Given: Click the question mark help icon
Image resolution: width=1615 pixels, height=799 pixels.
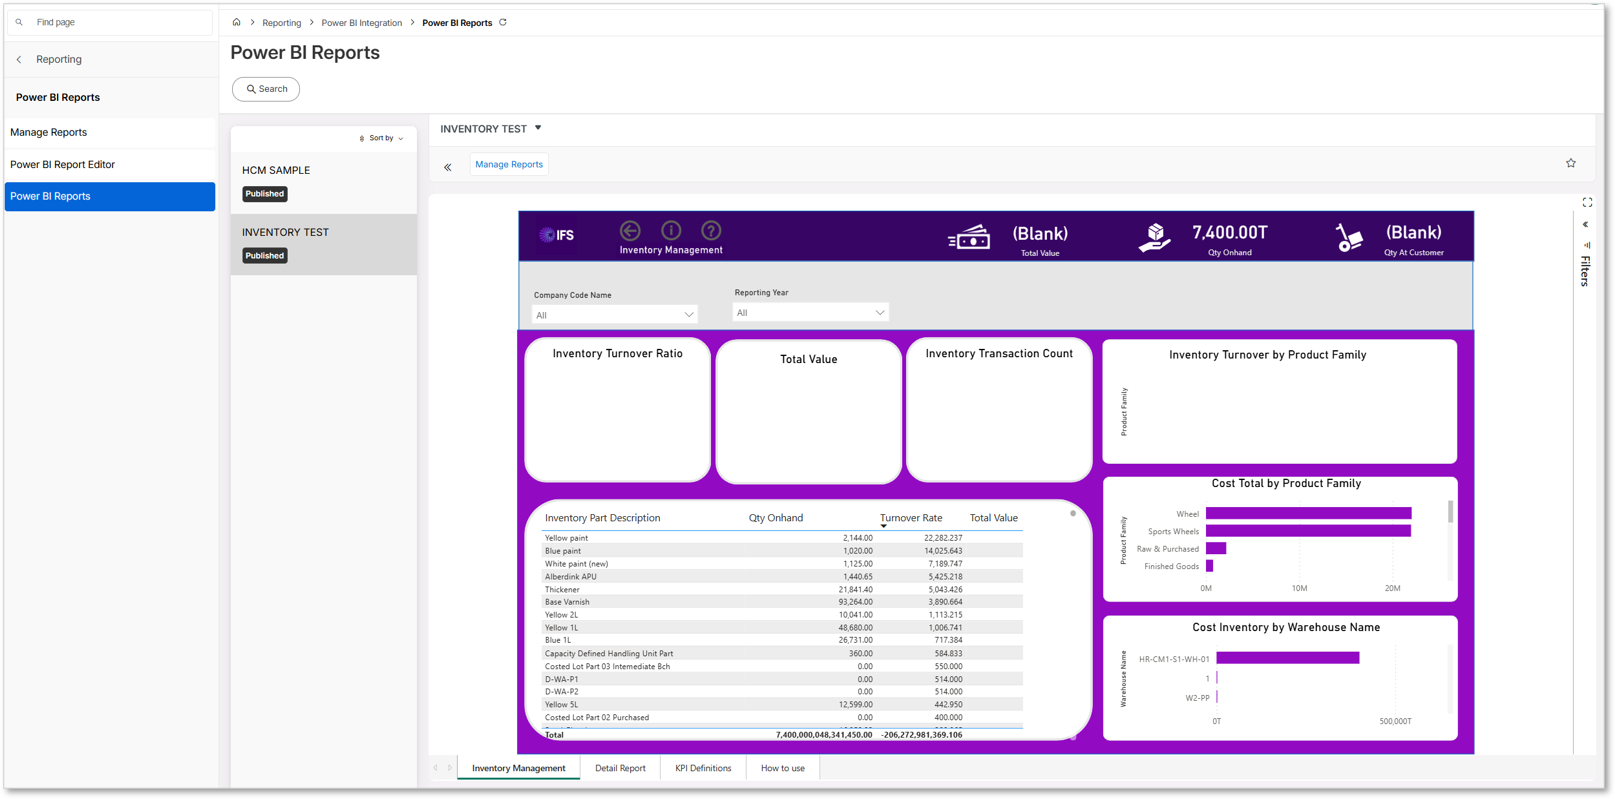Looking at the screenshot, I should pos(711,231).
